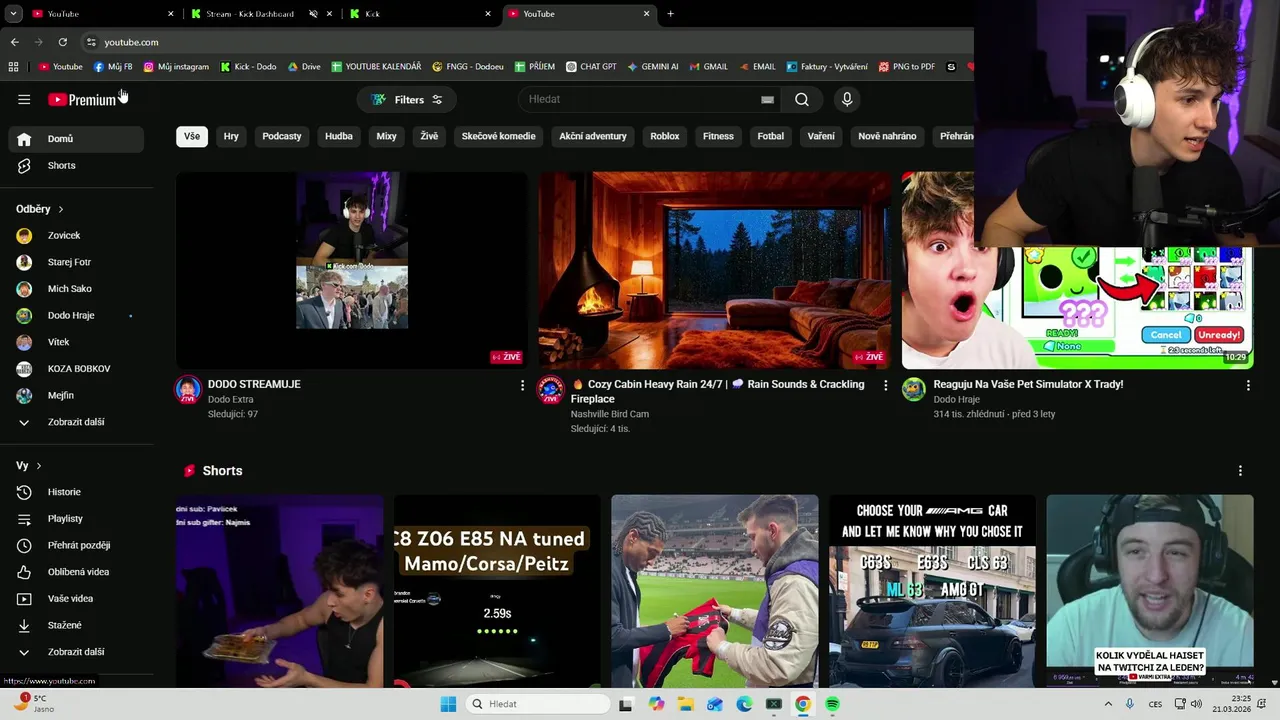Select the Roblox filter chip
Viewport: 1280px width, 720px height.
(x=665, y=136)
